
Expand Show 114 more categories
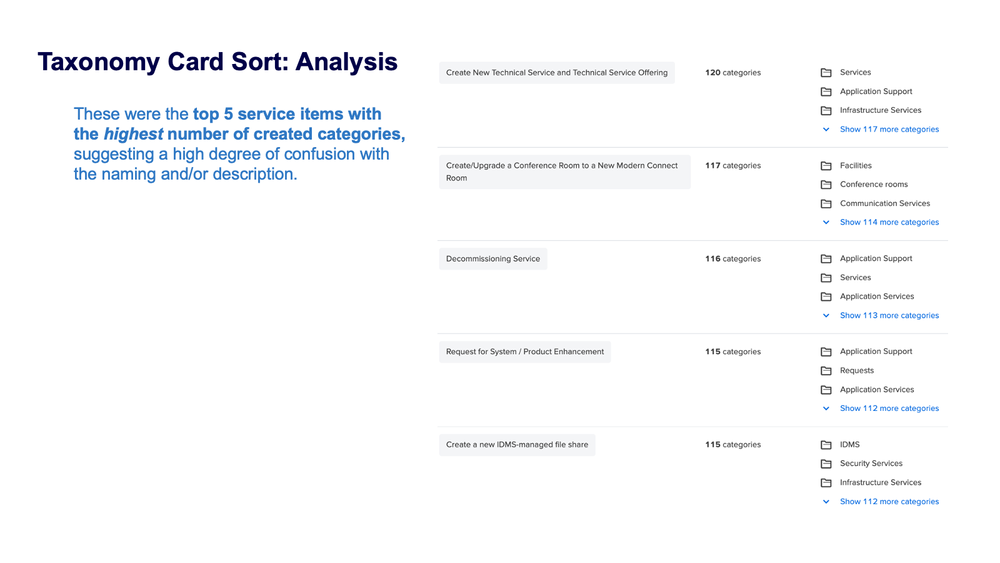pos(889,223)
